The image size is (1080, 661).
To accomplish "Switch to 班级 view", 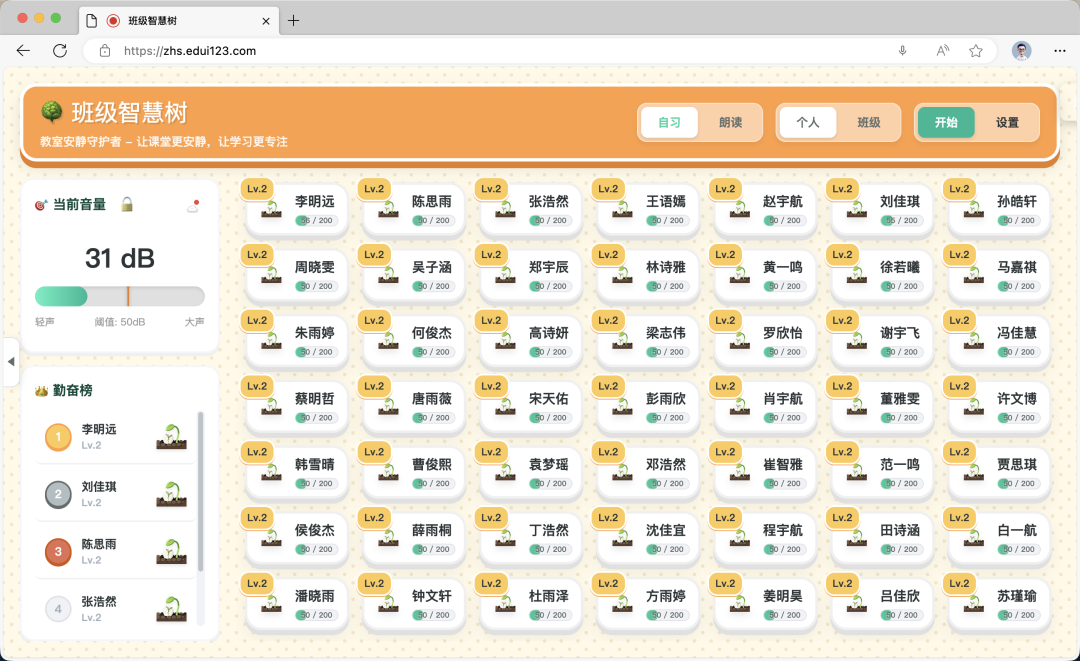I will point(868,122).
